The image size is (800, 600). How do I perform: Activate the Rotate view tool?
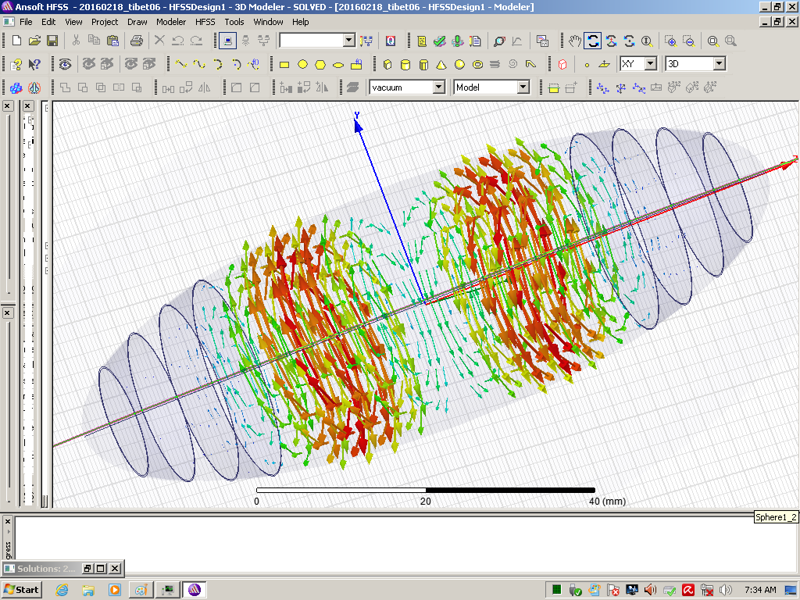593,41
